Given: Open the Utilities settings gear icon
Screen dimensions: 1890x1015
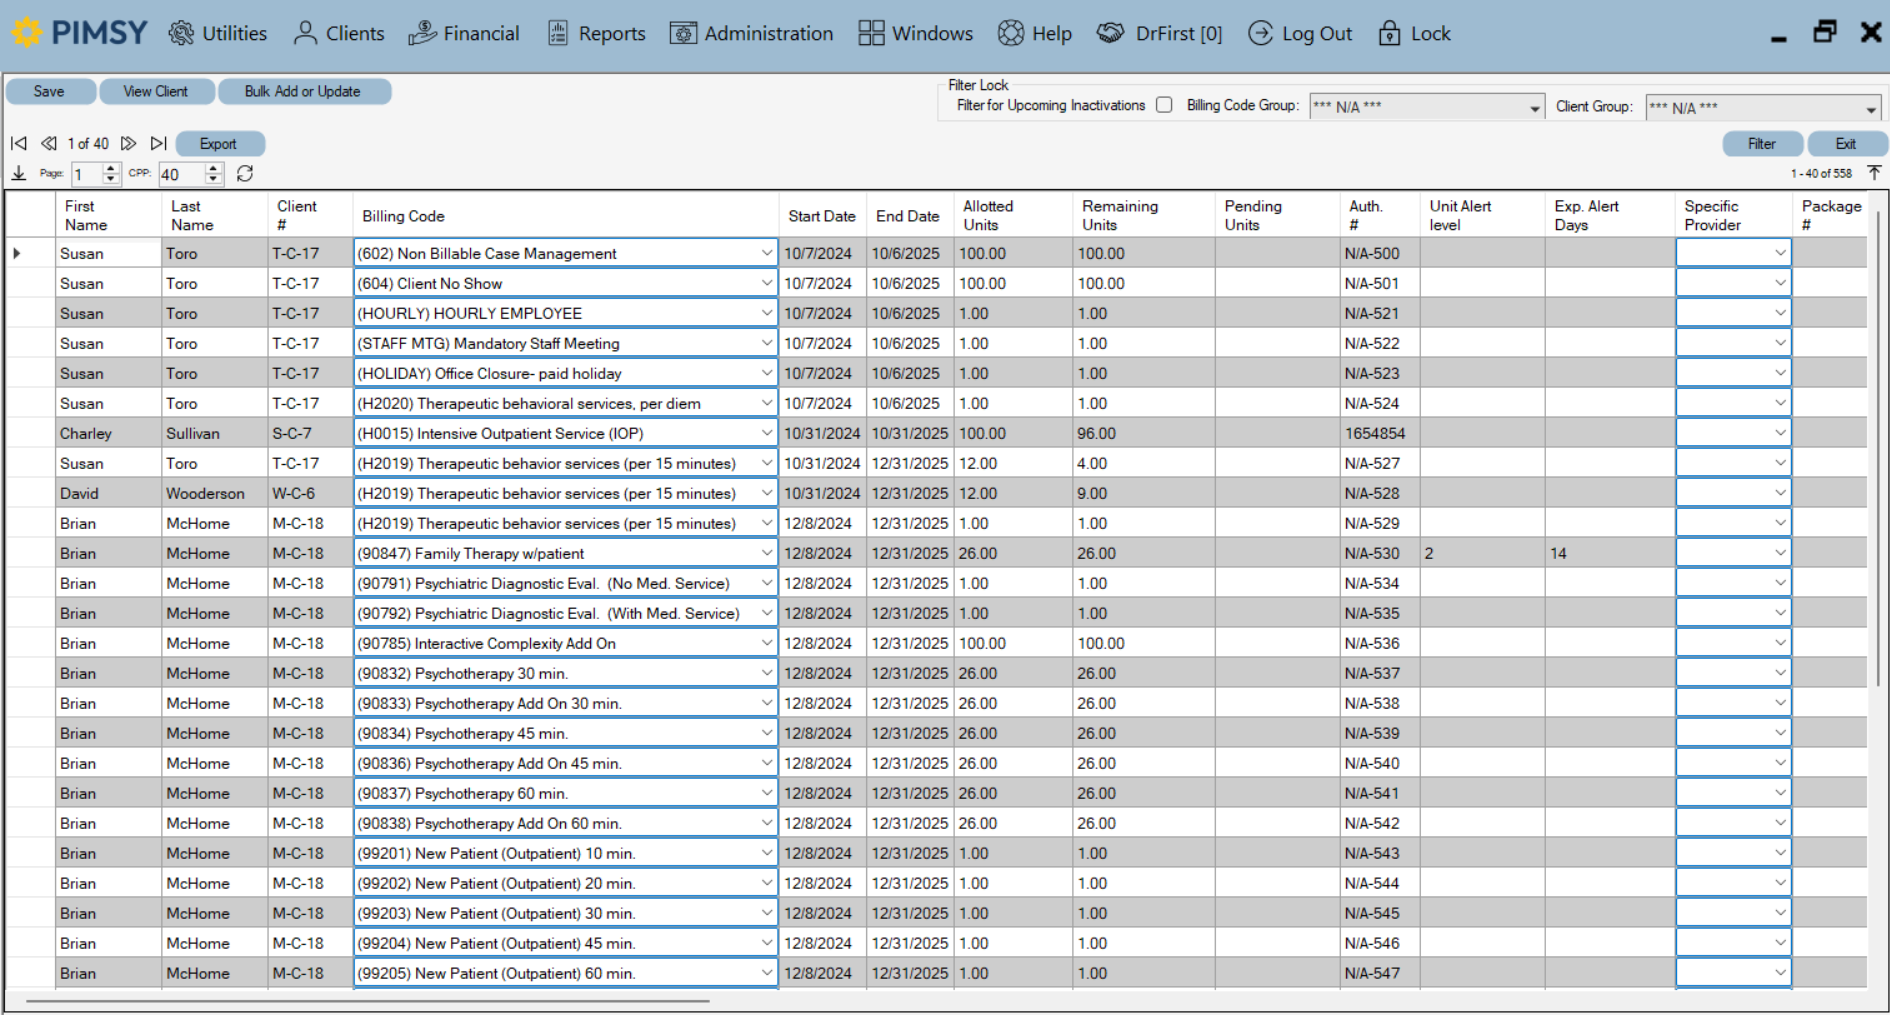Looking at the screenshot, I should 182,33.
